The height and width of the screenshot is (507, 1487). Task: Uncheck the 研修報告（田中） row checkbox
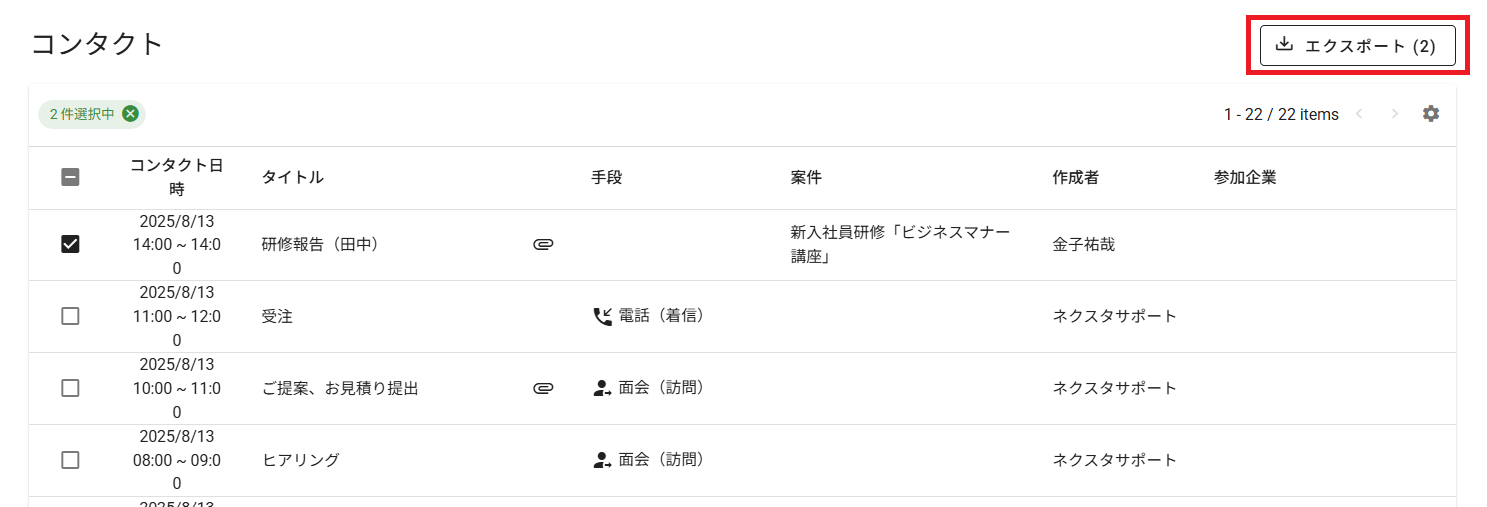pos(70,244)
